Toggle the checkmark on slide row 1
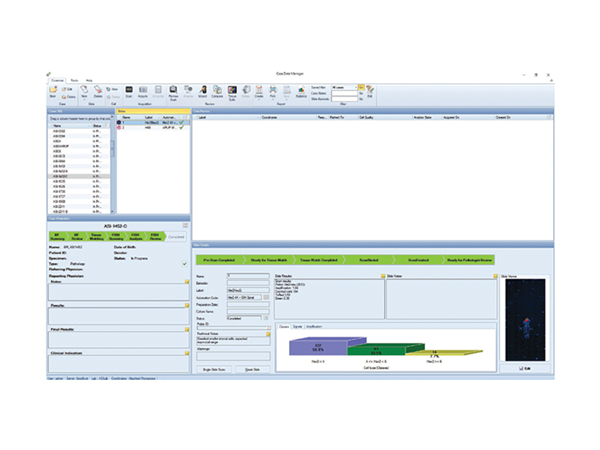Screen dimensions: 600x450 [x=182, y=122]
